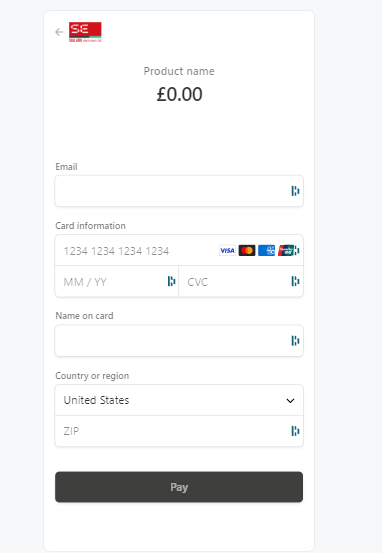382x553 pixels.
Task: Click the SE company logo
Action: (85, 32)
